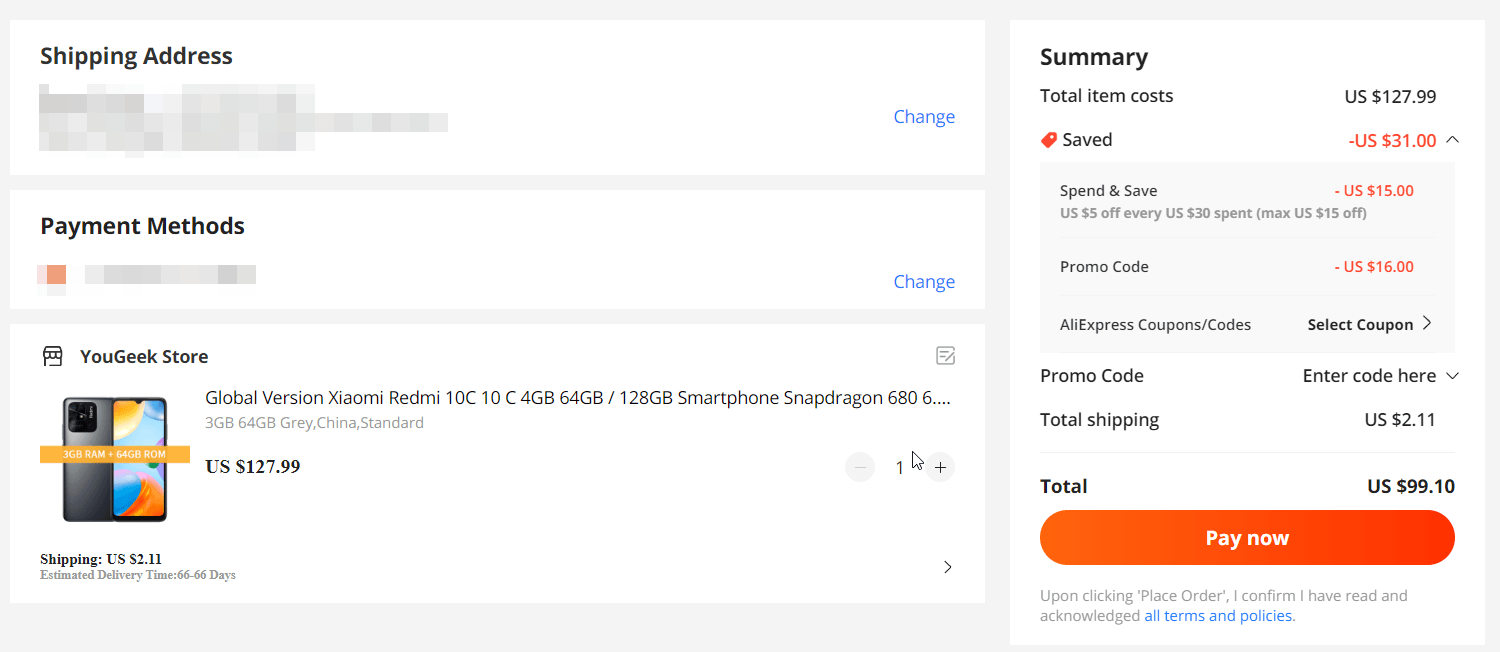Click the Xiaomi Redmi 10C product thumbnail

pyautogui.click(x=115, y=458)
